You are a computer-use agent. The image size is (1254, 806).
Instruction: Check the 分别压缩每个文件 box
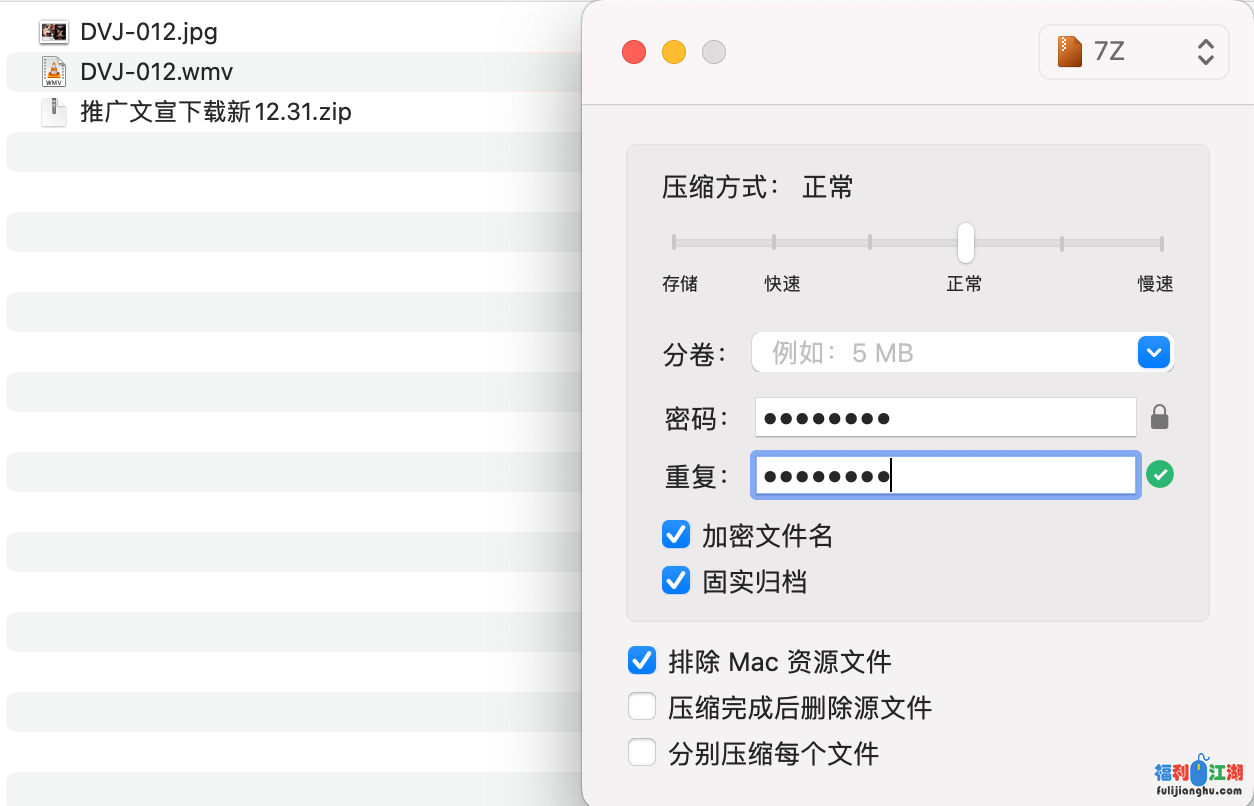click(642, 752)
